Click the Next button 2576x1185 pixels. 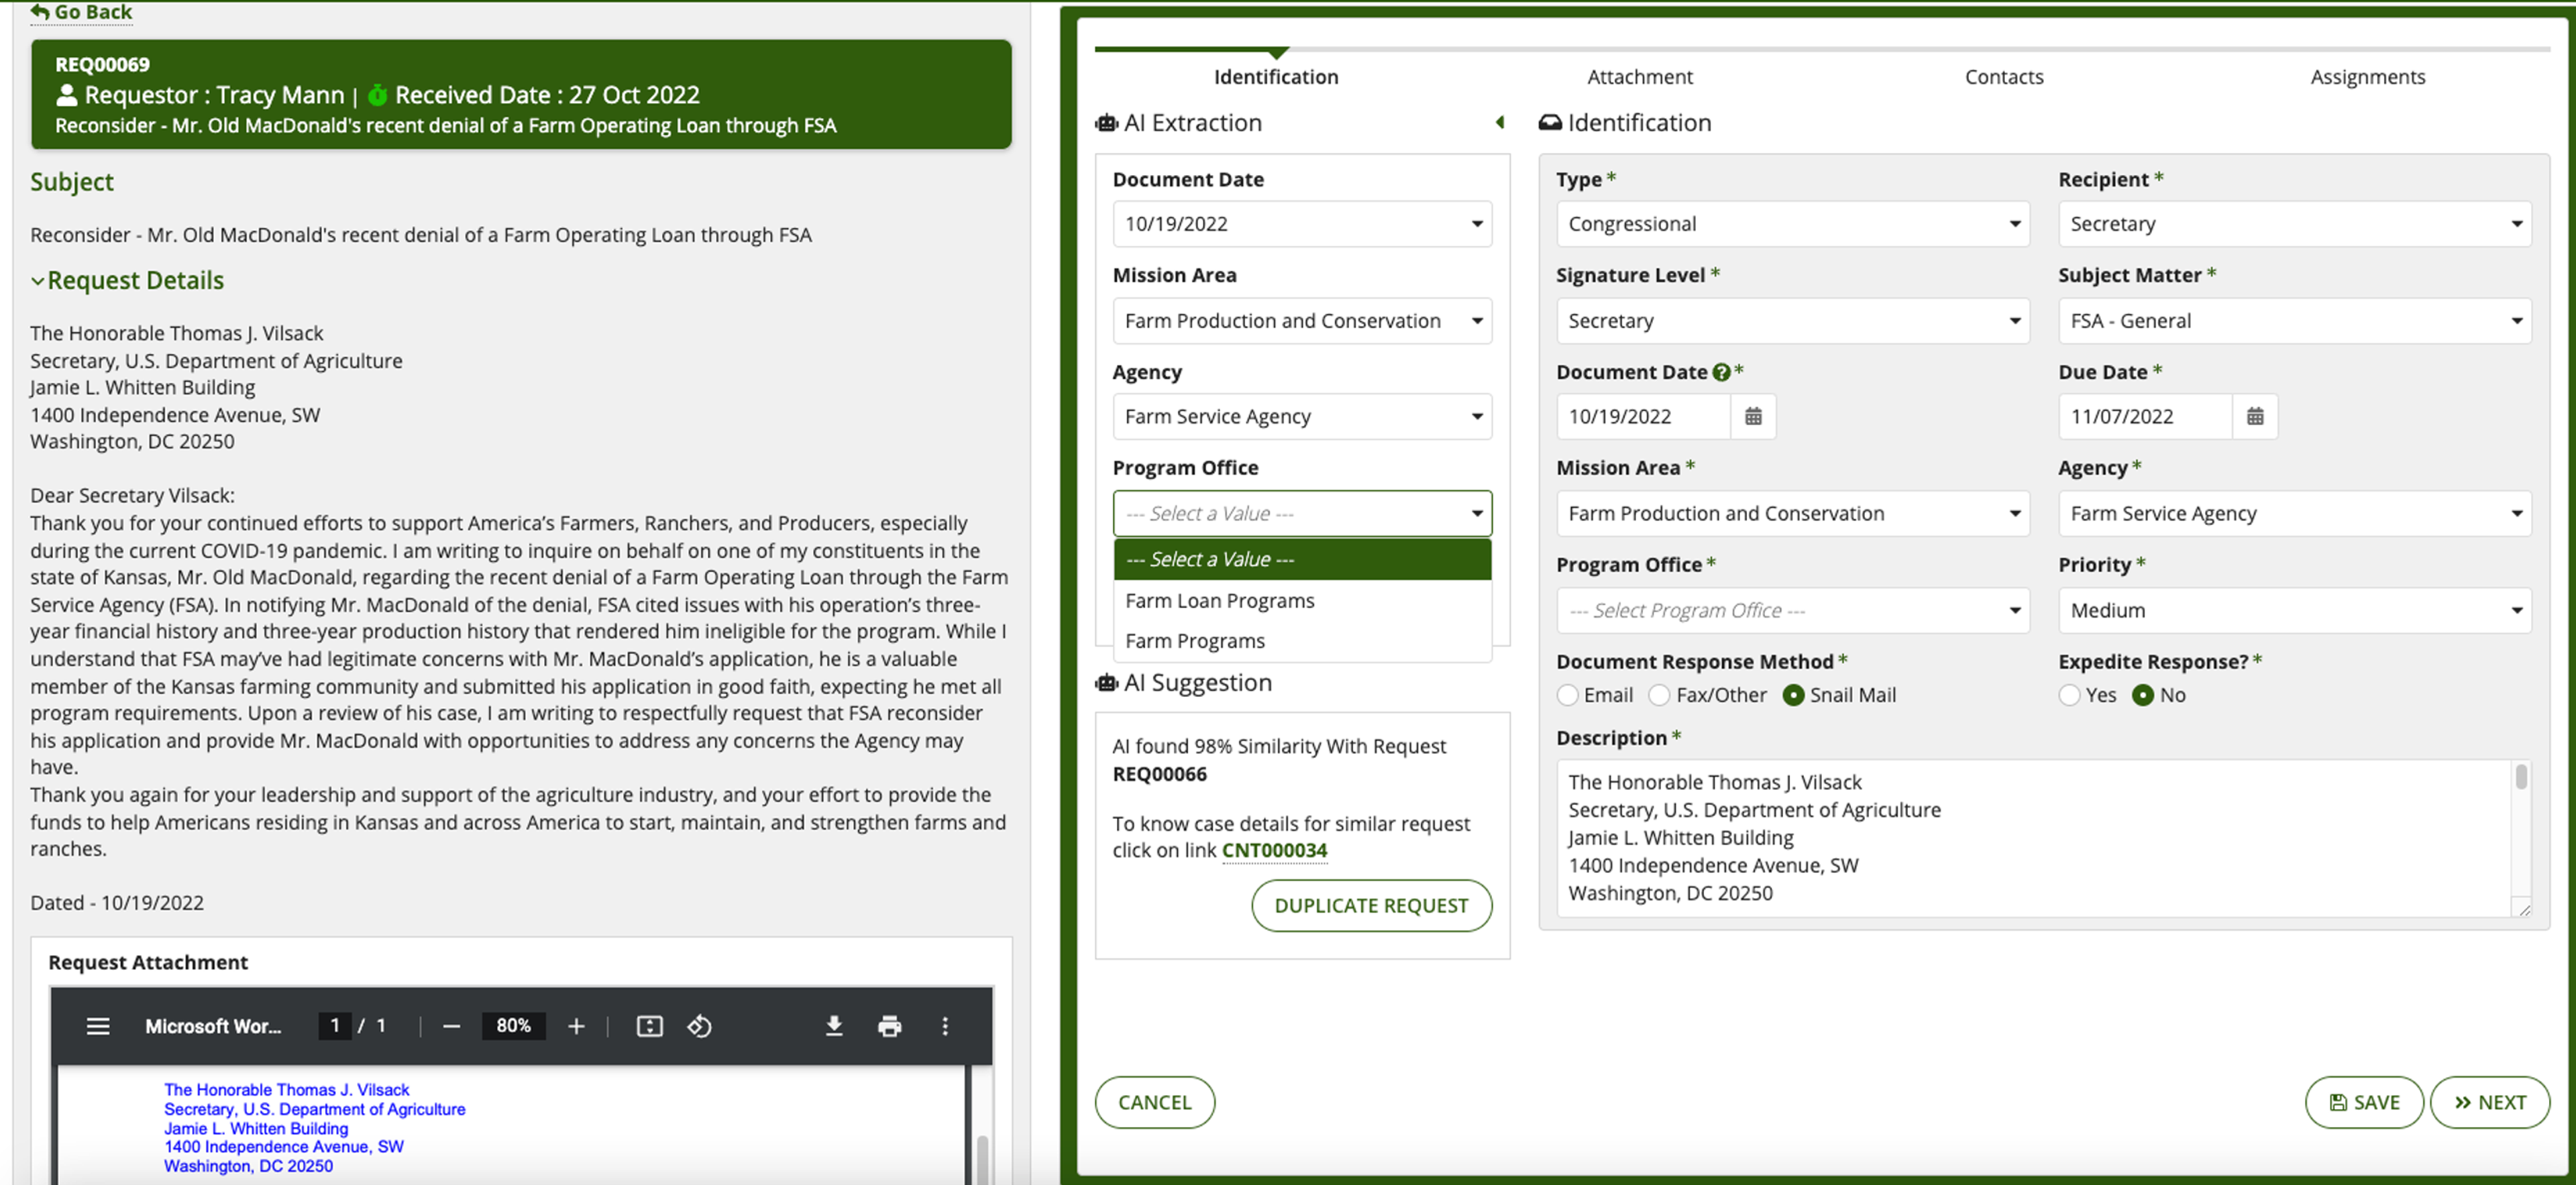click(x=2490, y=1102)
